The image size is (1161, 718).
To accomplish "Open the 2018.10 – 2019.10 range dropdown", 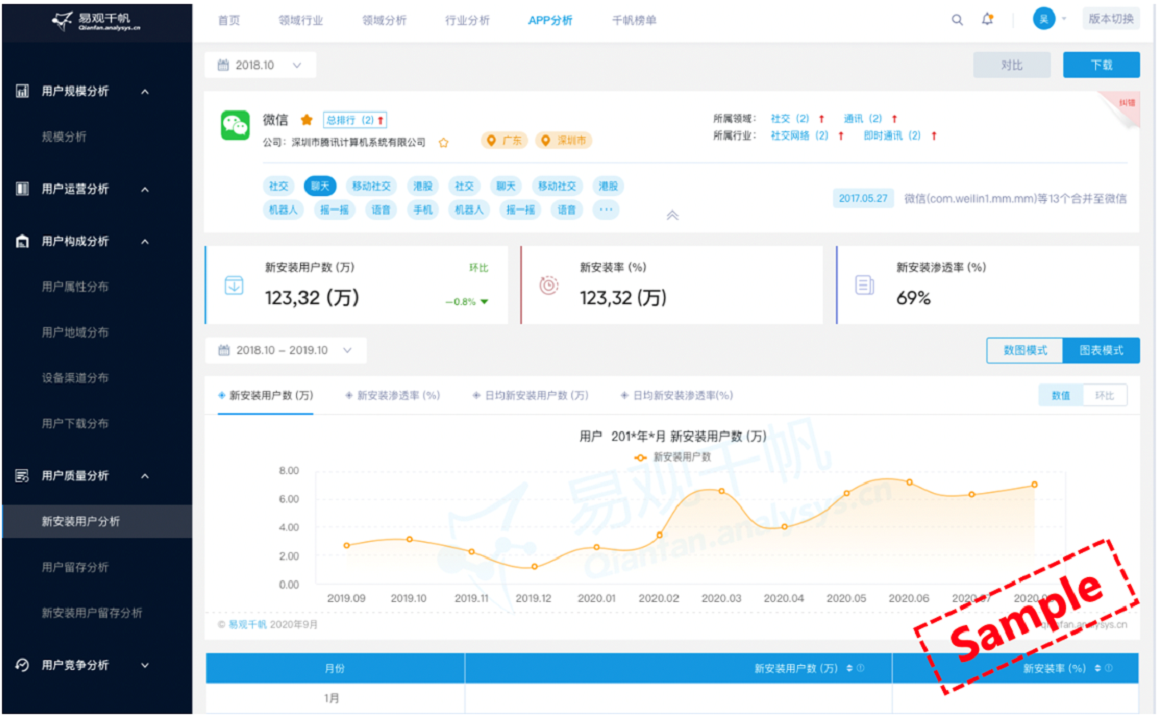I will (286, 351).
